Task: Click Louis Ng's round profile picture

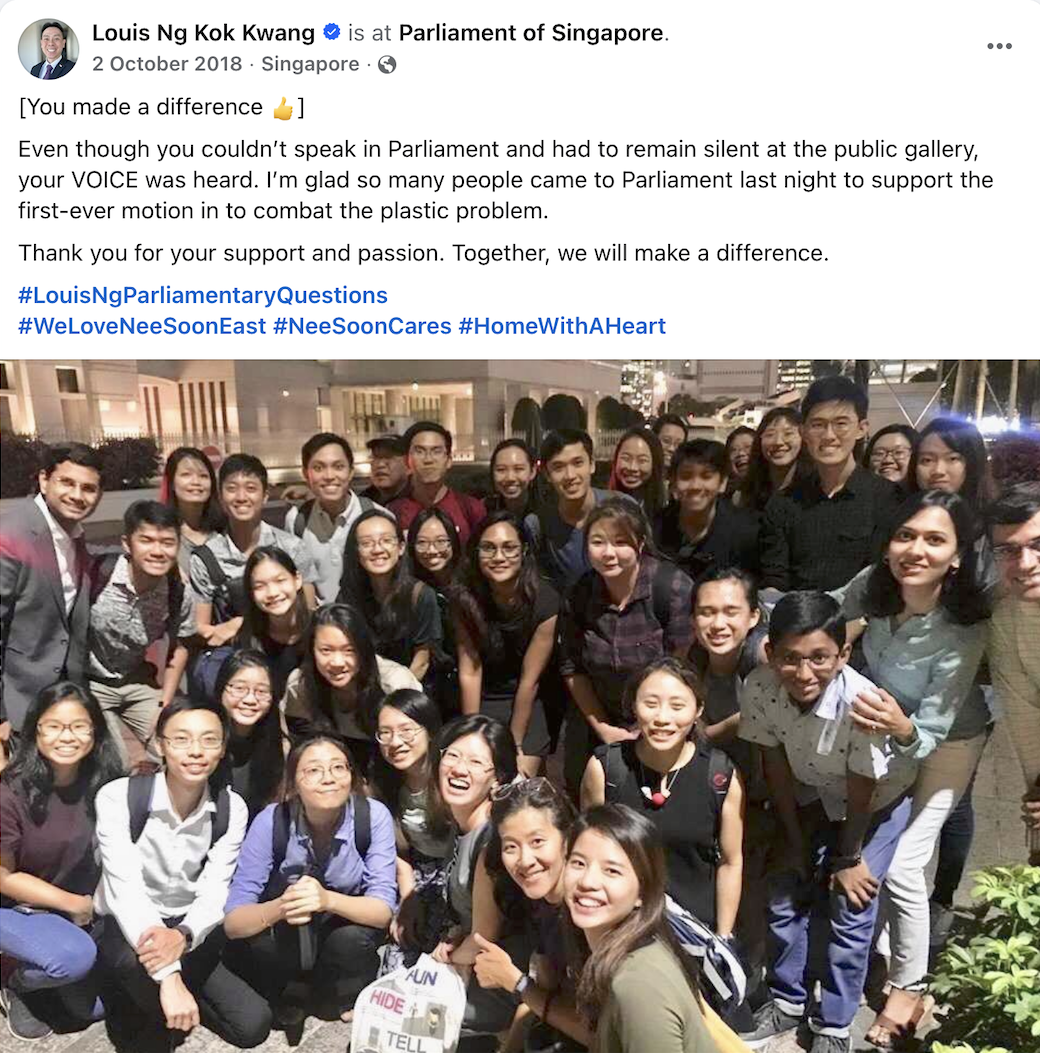Action: tap(48, 49)
